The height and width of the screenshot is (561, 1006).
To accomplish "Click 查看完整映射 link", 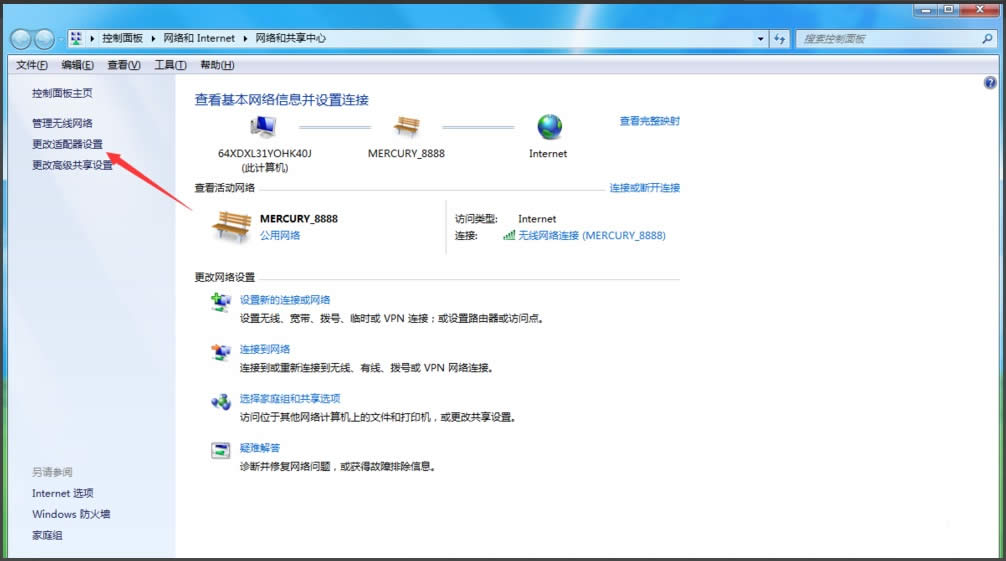I will click(x=649, y=121).
